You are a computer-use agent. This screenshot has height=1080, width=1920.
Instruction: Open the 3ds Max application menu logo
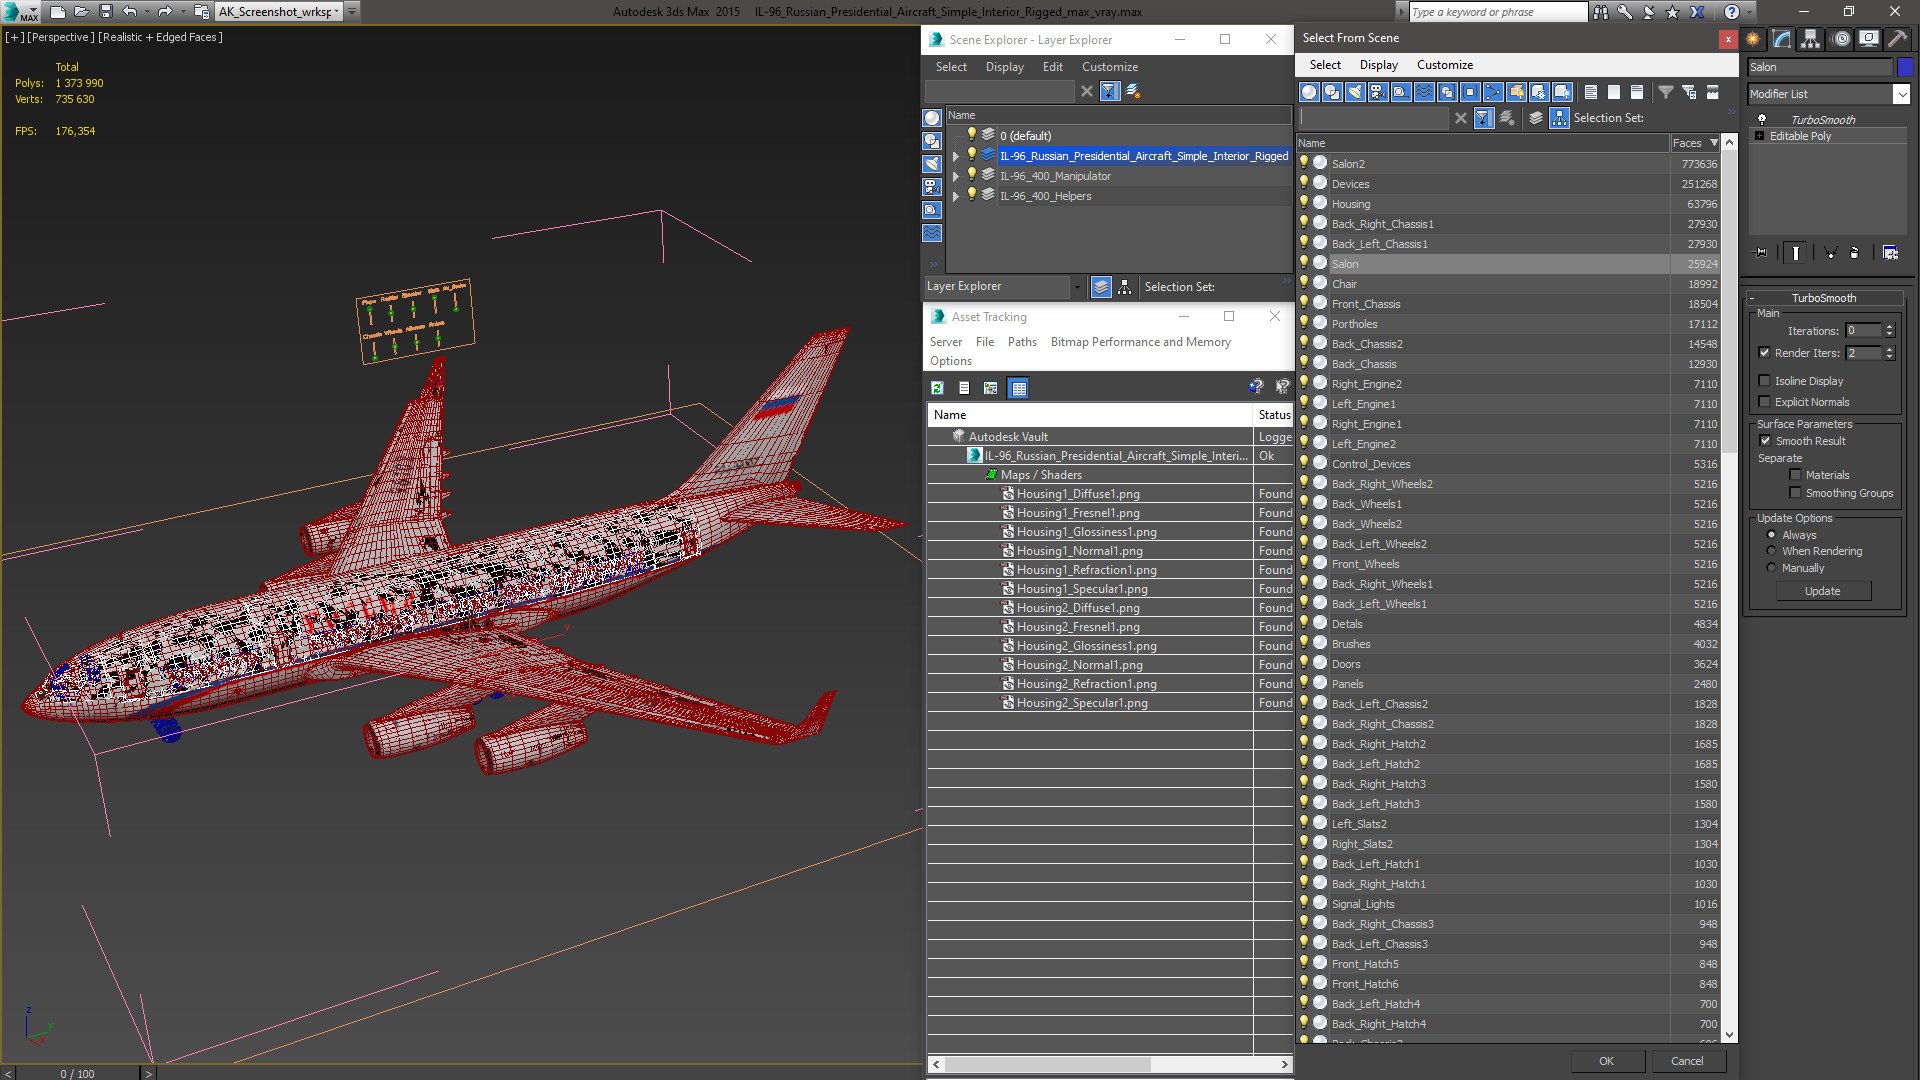coord(20,12)
